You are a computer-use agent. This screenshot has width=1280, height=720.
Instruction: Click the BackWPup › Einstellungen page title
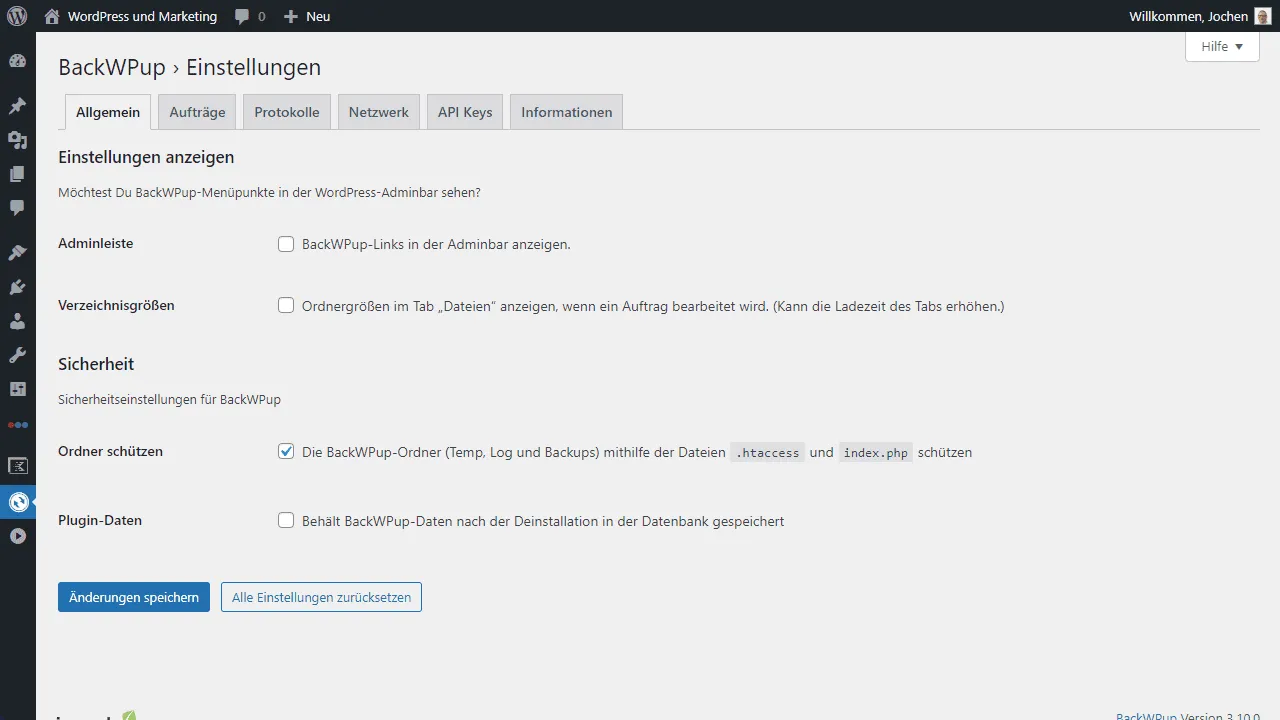[190, 67]
